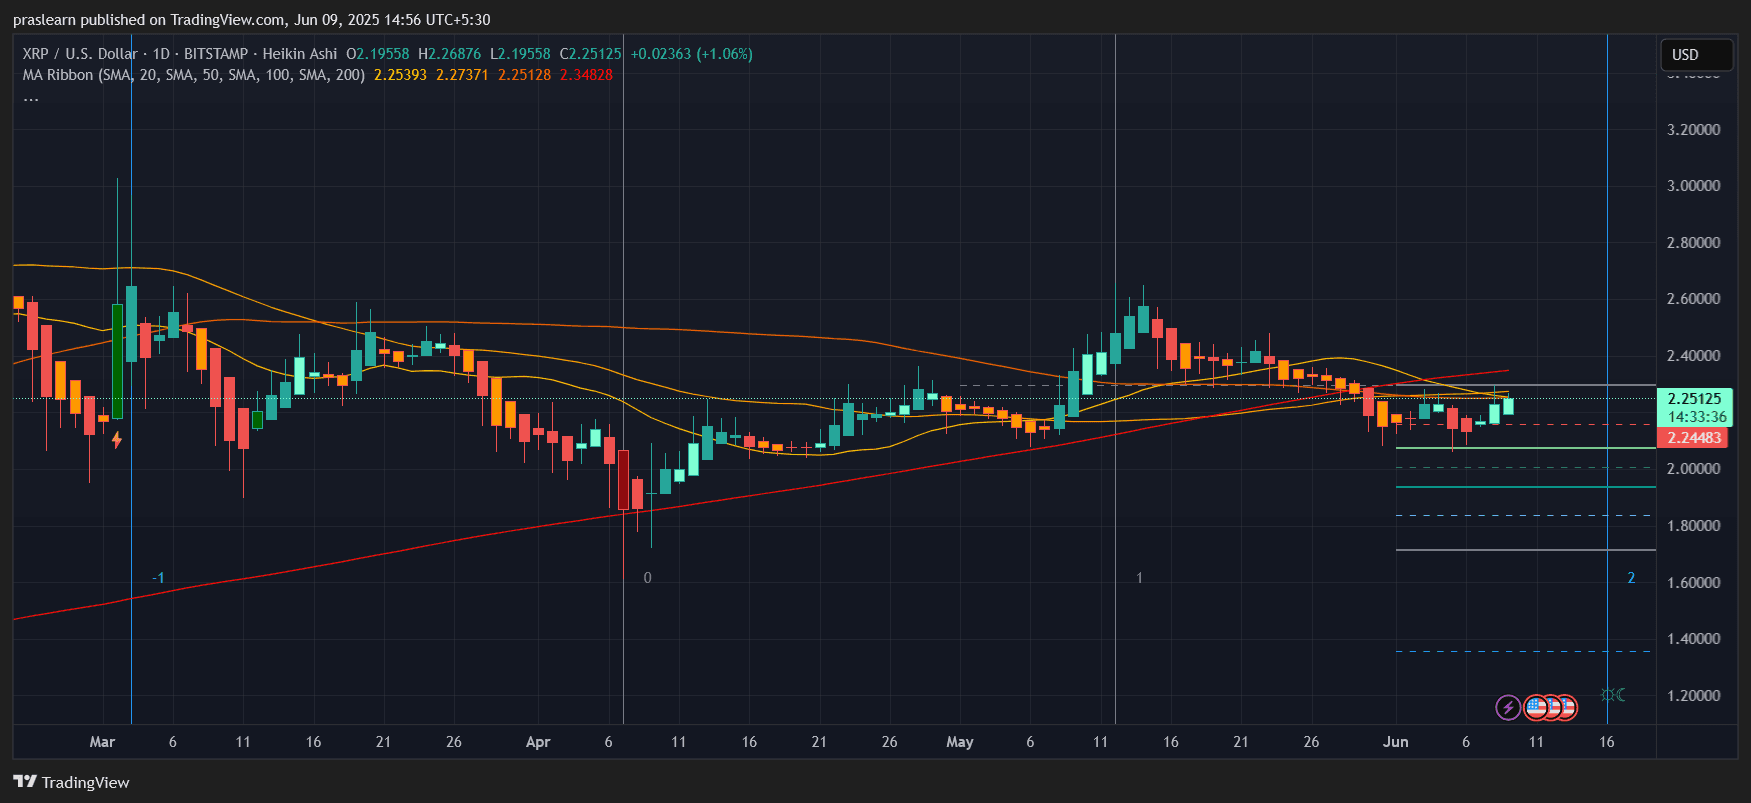1751x803 pixels.
Task: Click the sun and moon phase icon
Action: pos(1612,694)
